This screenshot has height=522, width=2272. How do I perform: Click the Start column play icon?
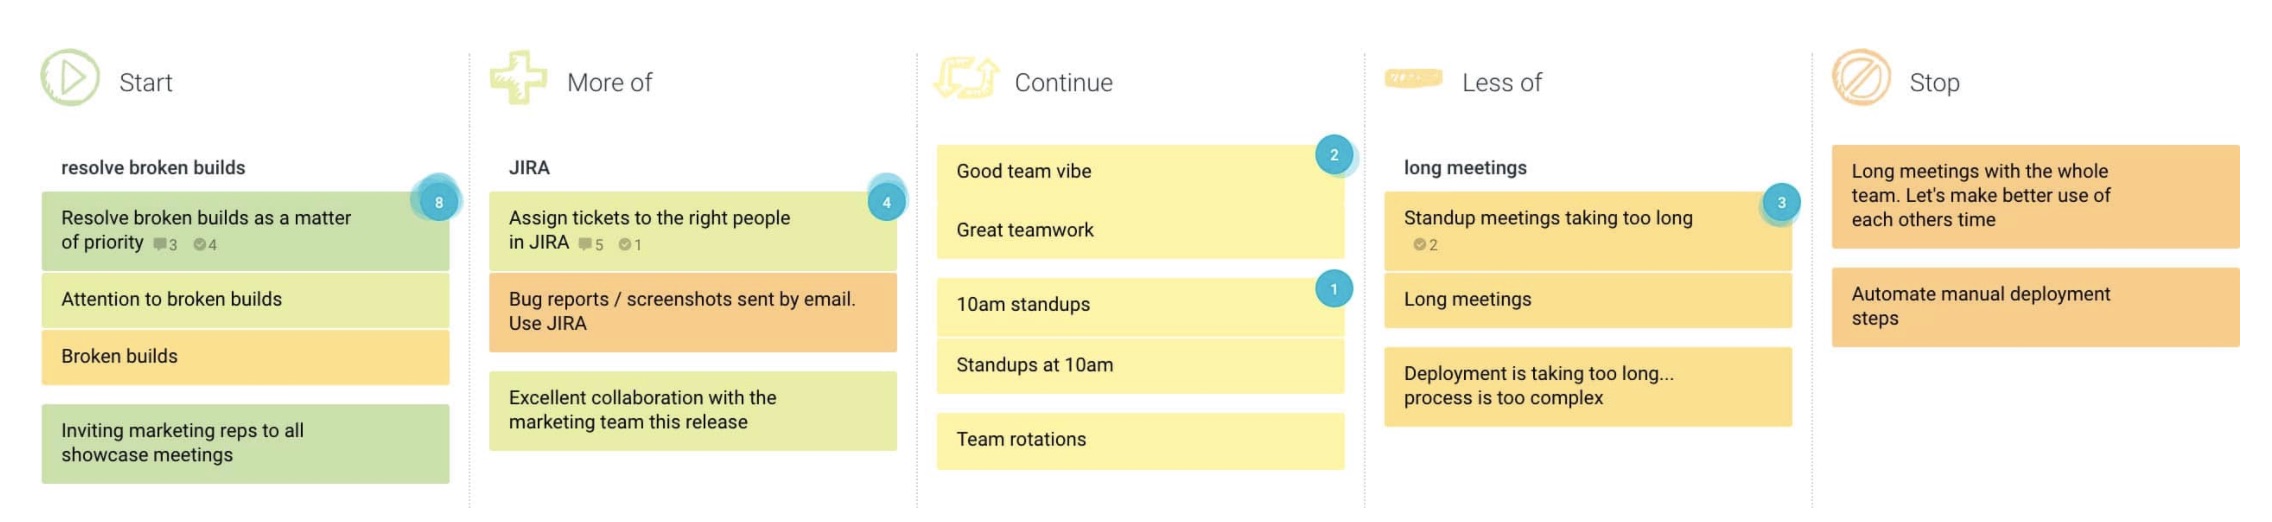pyautogui.click(x=70, y=78)
